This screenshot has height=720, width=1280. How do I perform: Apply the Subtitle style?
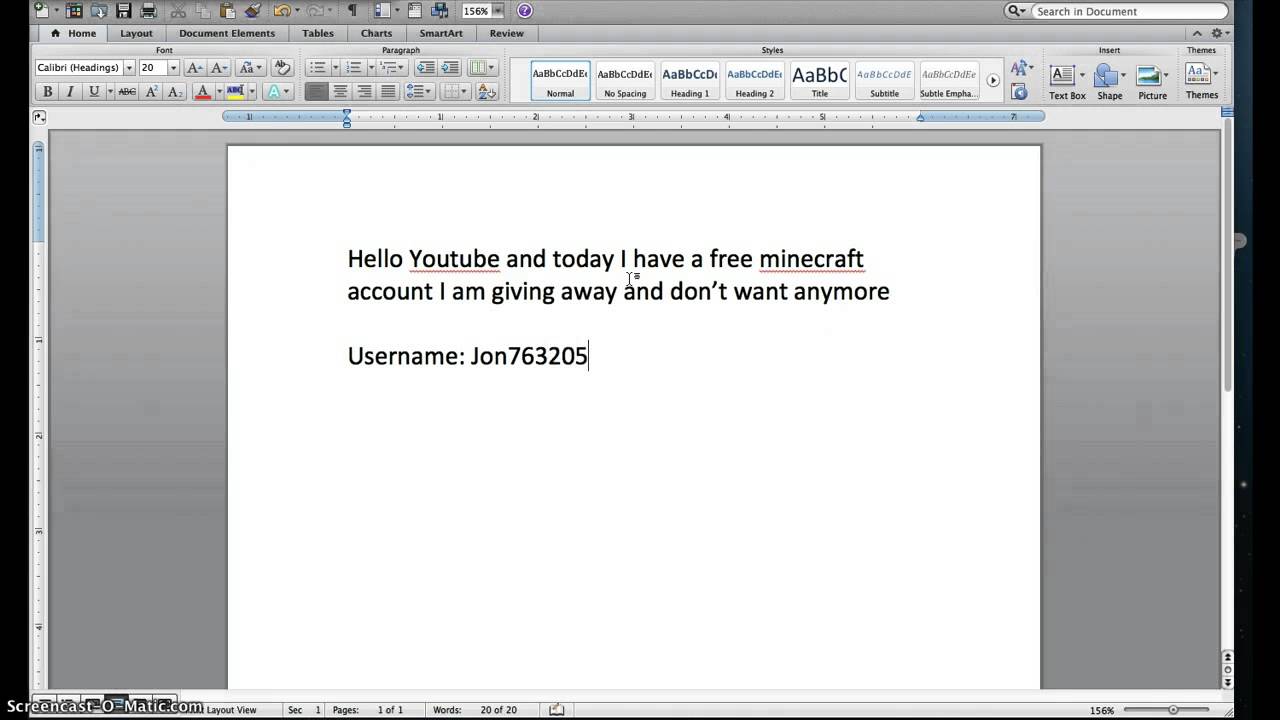click(884, 80)
